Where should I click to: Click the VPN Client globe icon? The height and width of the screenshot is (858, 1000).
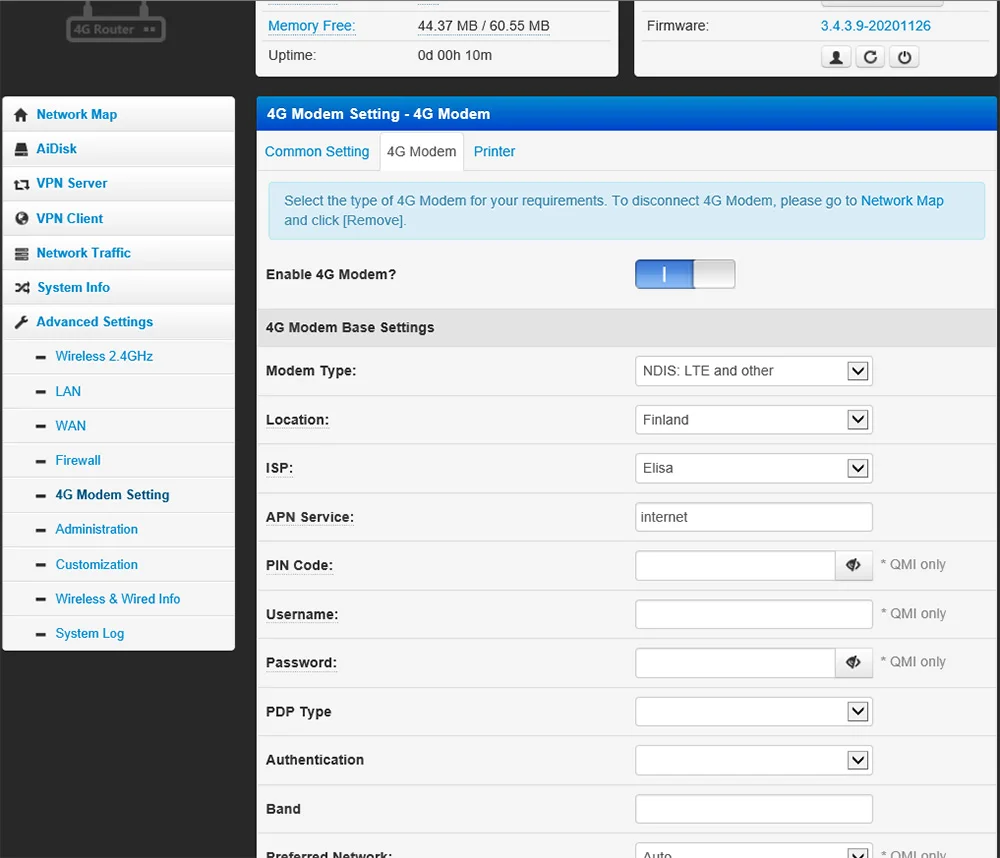click(22, 218)
